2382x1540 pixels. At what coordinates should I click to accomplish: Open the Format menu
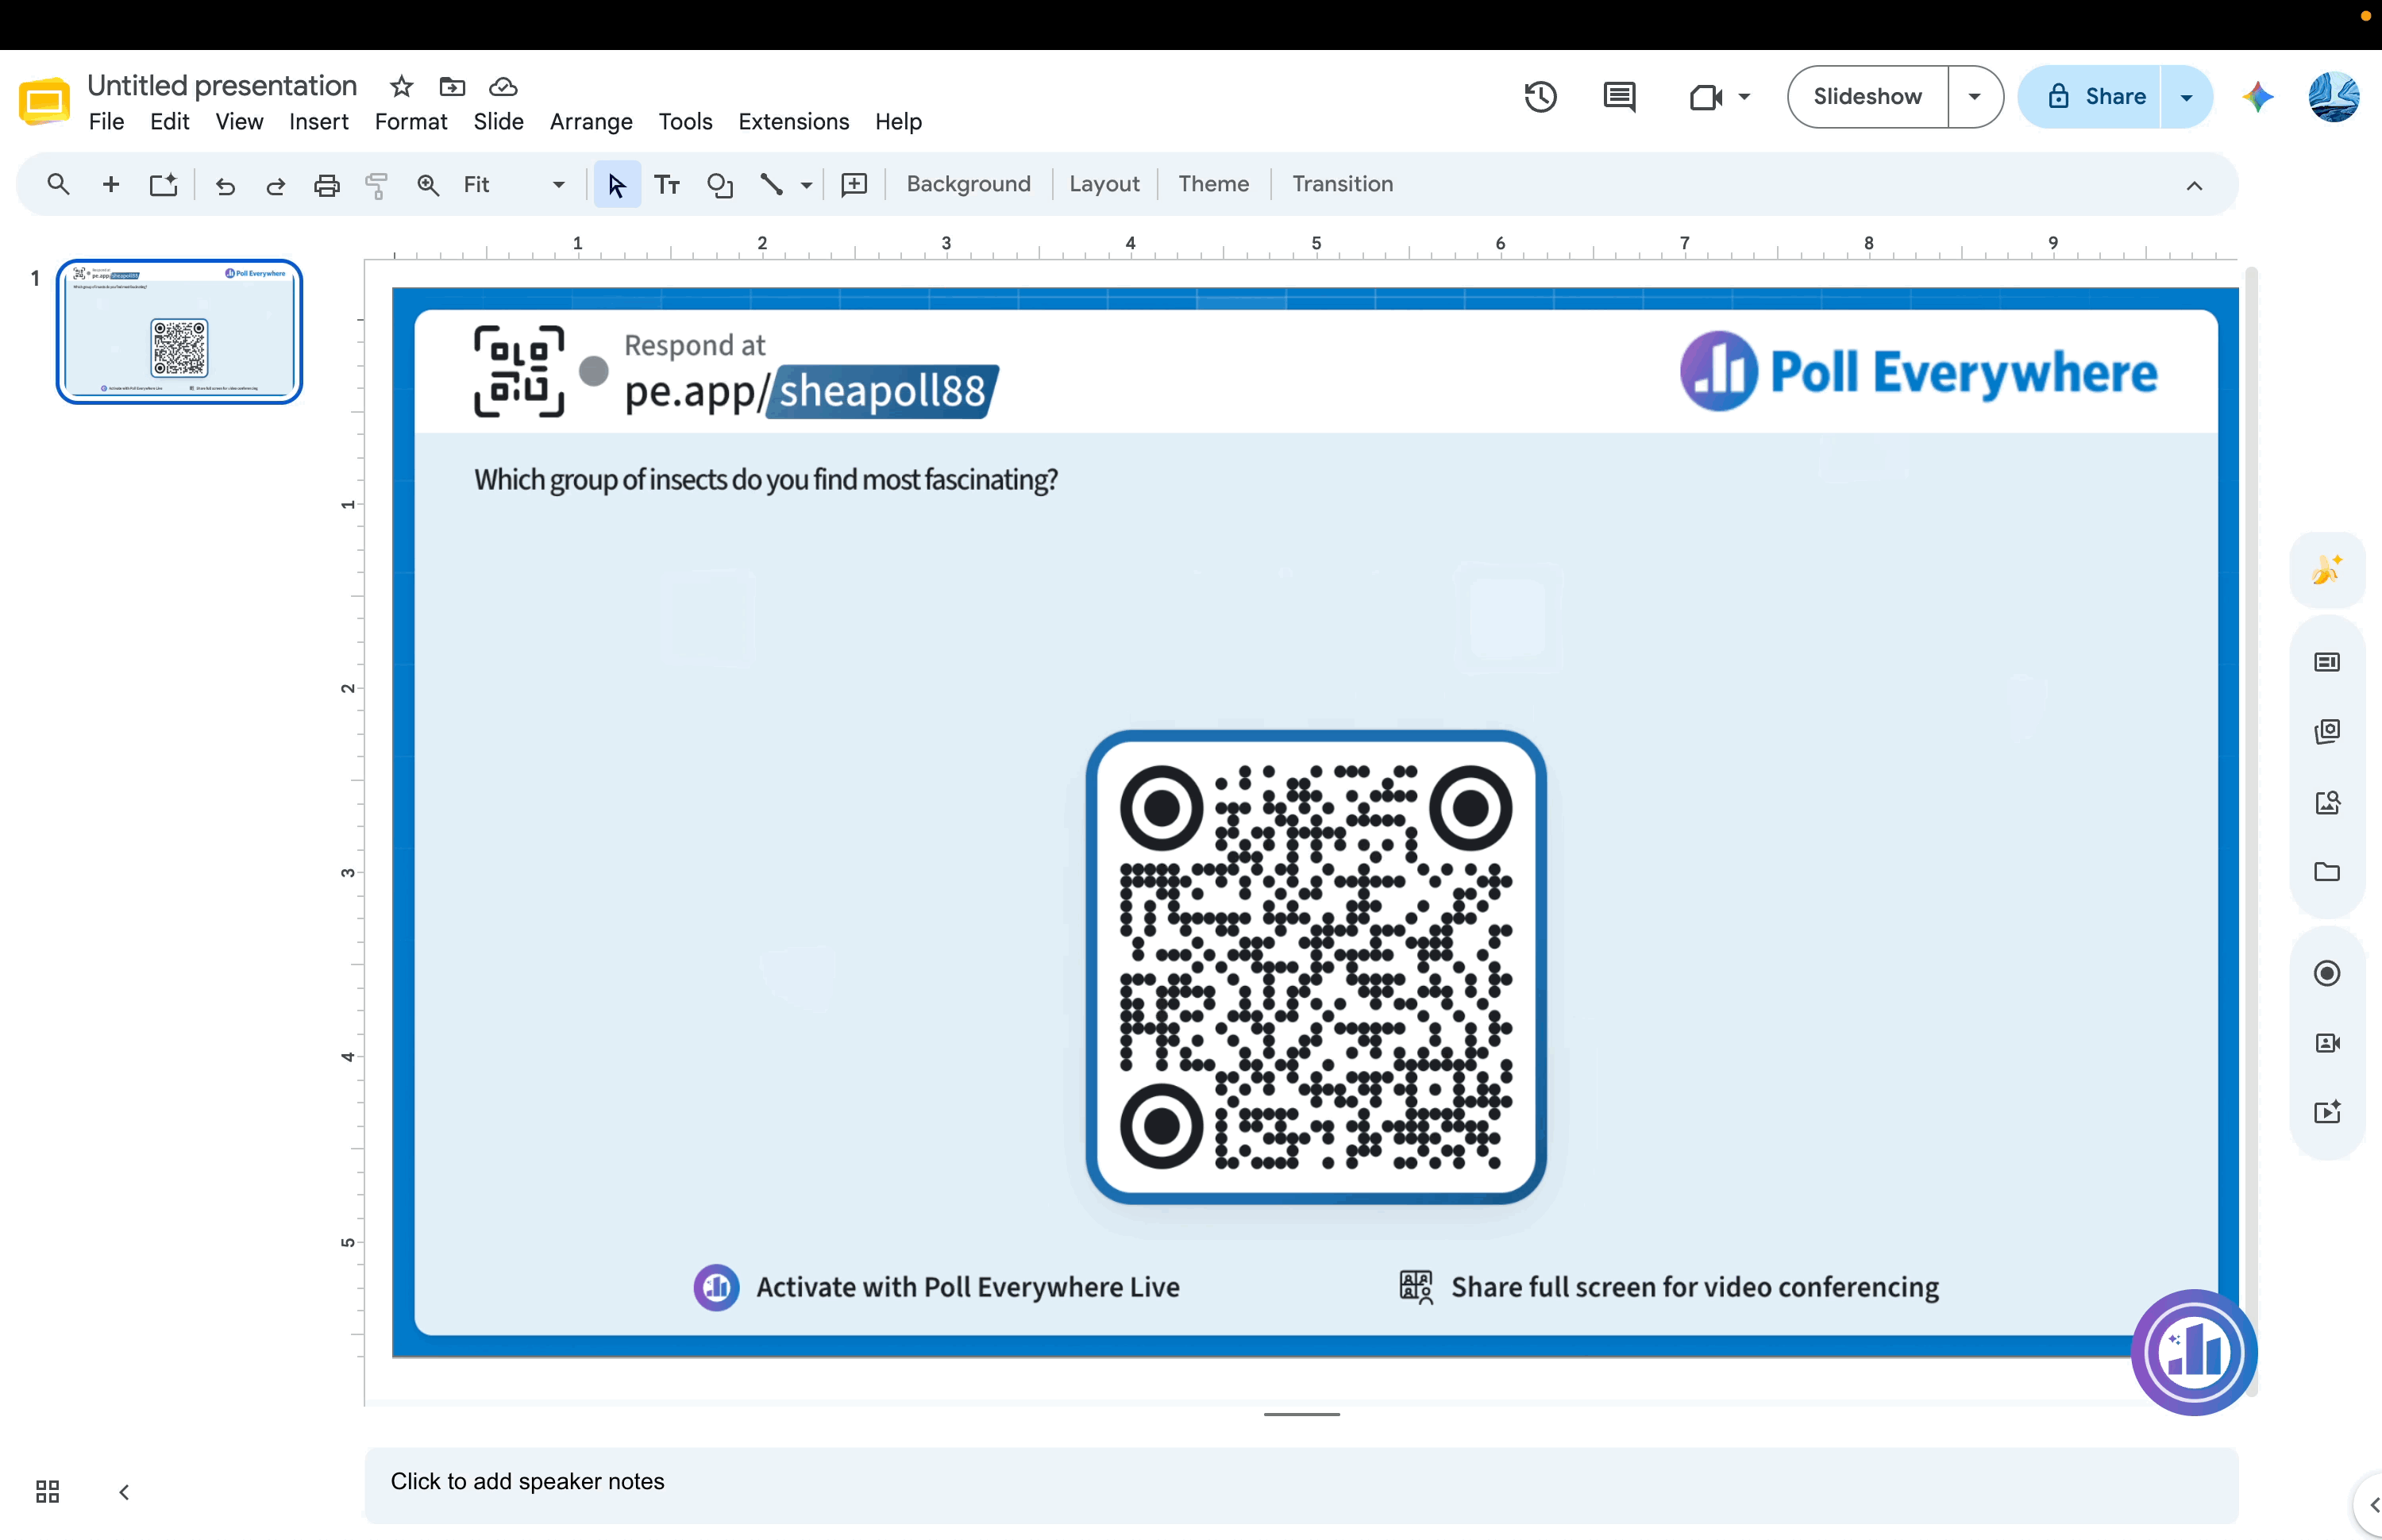coord(411,122)
